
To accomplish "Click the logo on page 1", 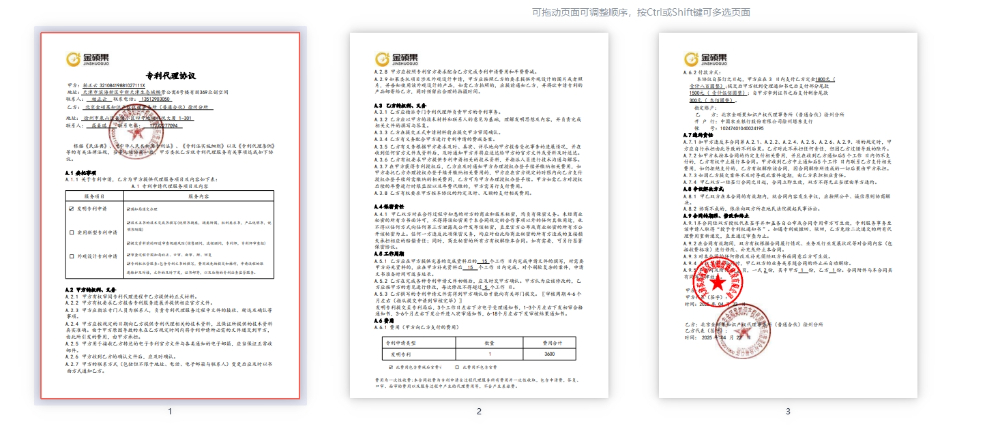I will coord(87,58).
